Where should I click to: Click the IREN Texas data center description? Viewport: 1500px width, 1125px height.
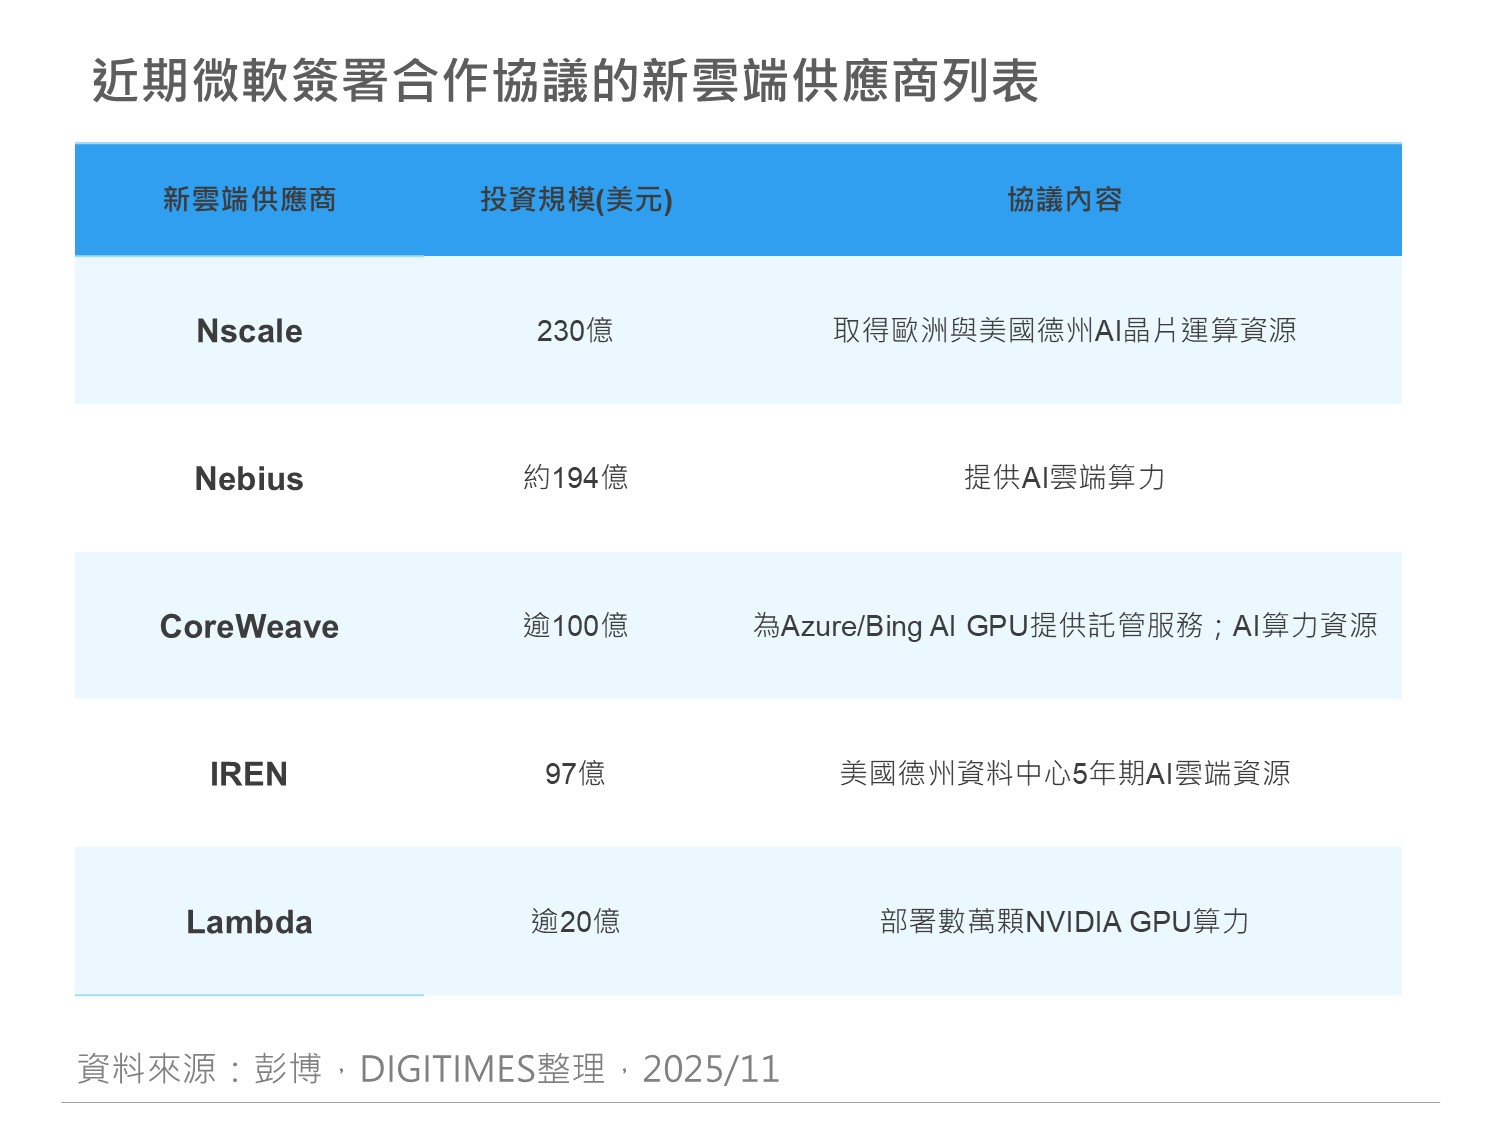(x=1064, y=774)
